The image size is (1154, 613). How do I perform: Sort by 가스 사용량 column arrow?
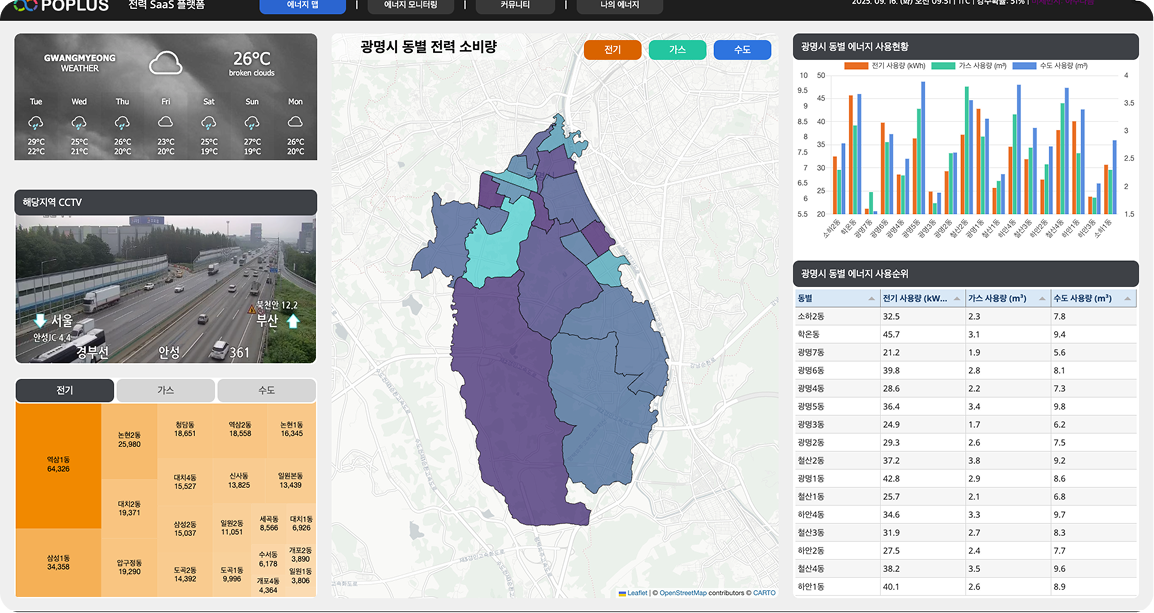1042,299
